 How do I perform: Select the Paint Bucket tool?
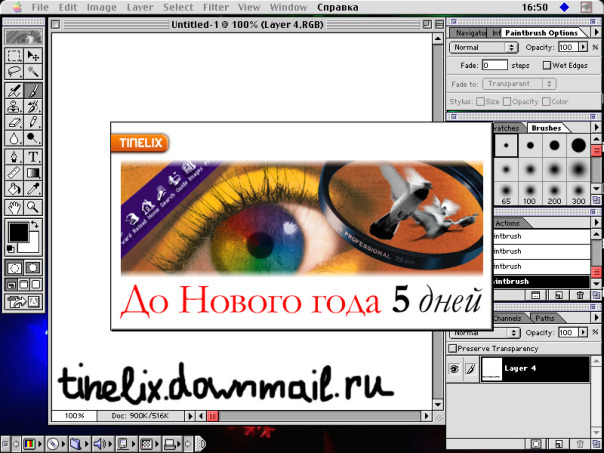coord(14,188)
